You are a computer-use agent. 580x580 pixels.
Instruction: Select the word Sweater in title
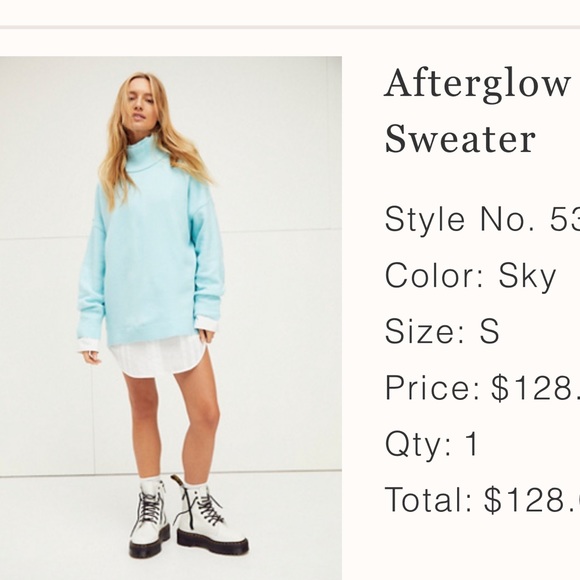coord(460,138)
